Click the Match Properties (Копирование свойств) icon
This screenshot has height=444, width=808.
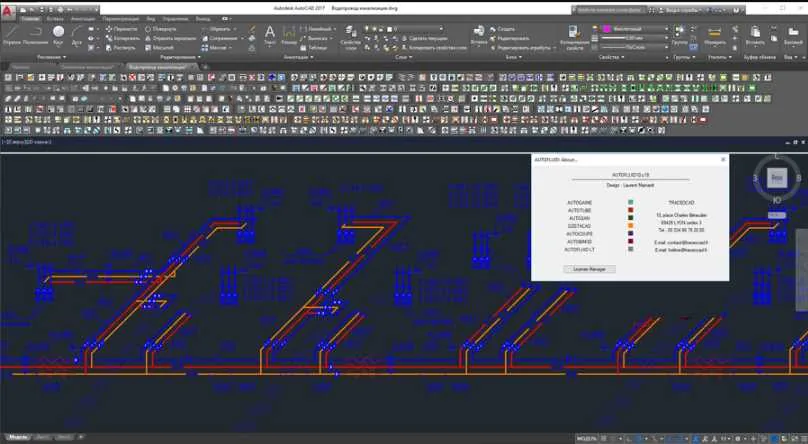click(x=575, y=37)
